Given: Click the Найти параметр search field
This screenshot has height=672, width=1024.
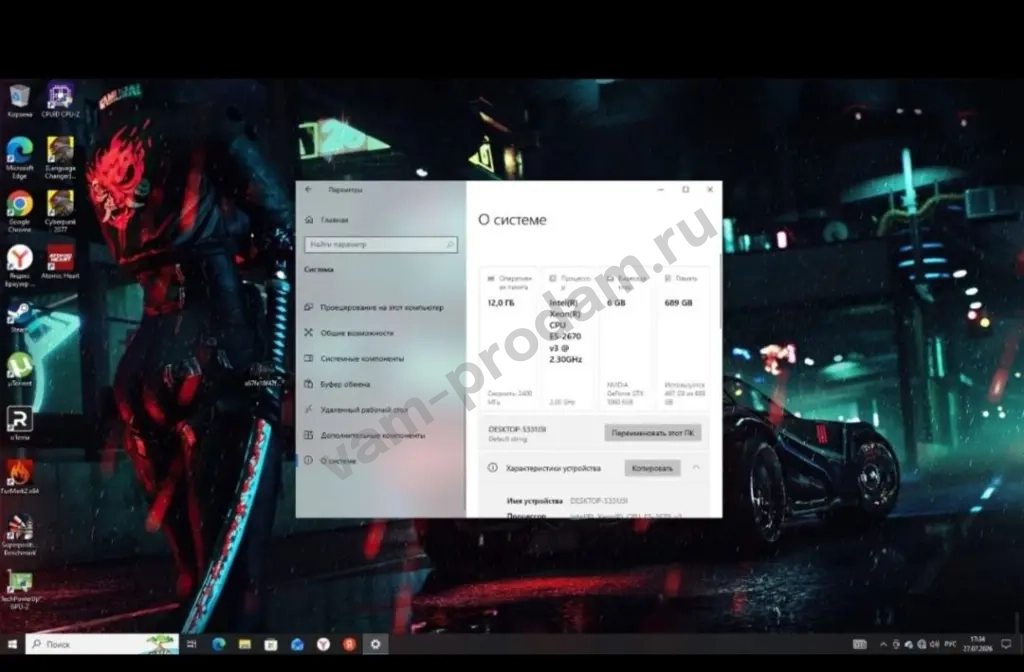Looking at the screenshot, I should point(381,244).
